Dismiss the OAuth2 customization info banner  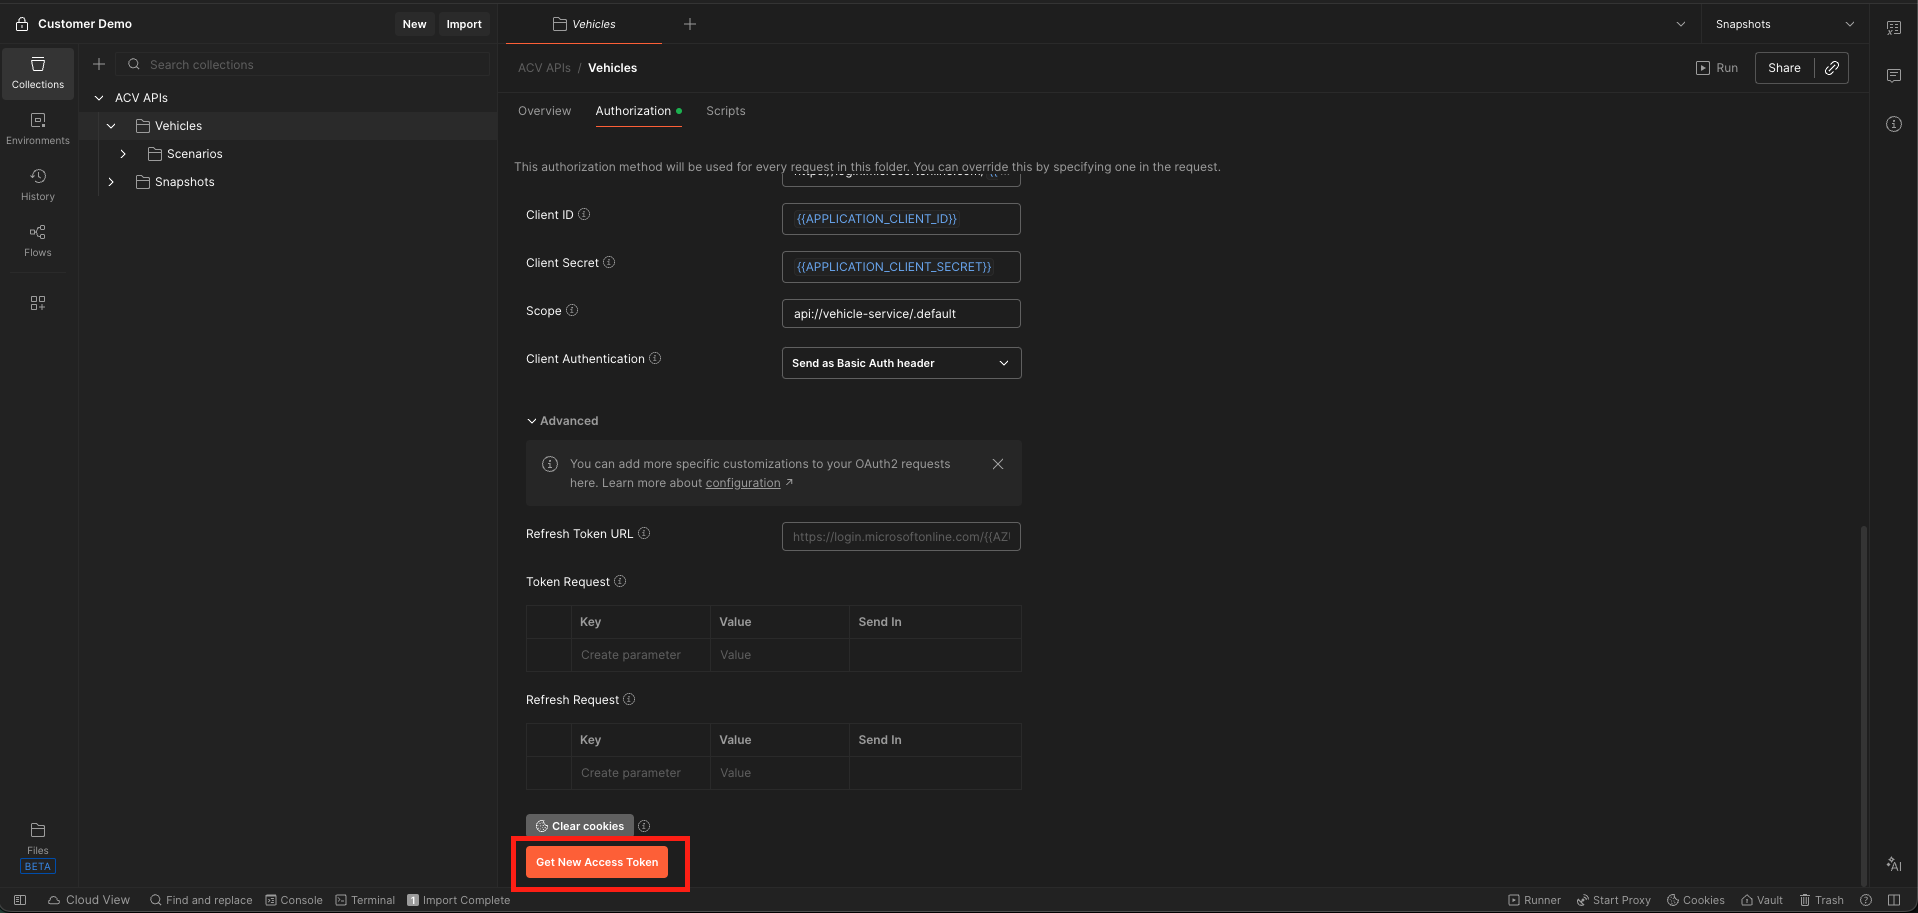click(997, 464)
